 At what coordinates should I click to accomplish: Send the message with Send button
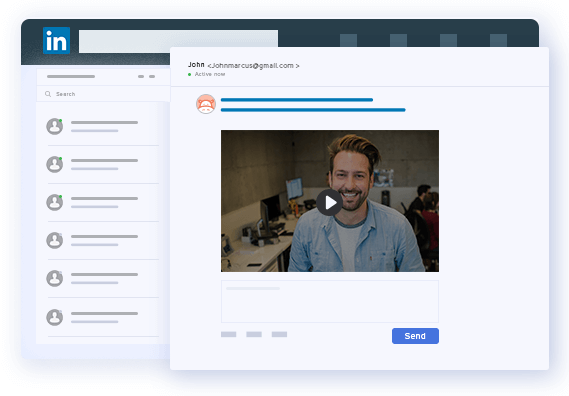point(415,336)
